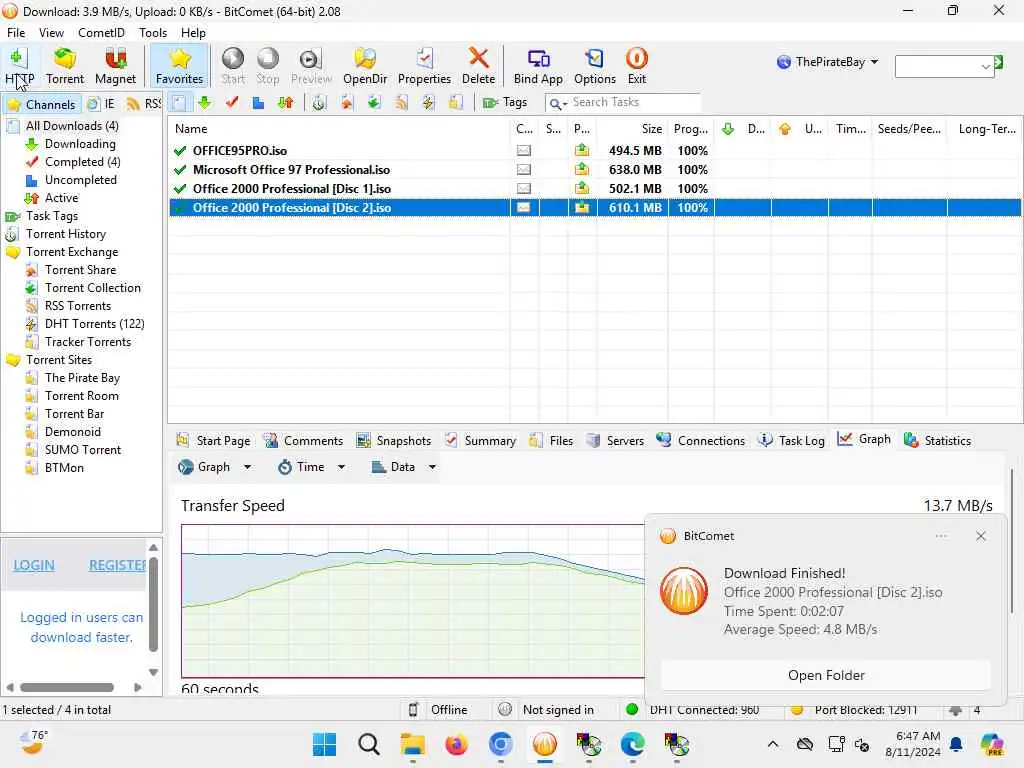Click the Active up-down arrows filter icon
This screenshot has width=1024, height=768.
285,103
